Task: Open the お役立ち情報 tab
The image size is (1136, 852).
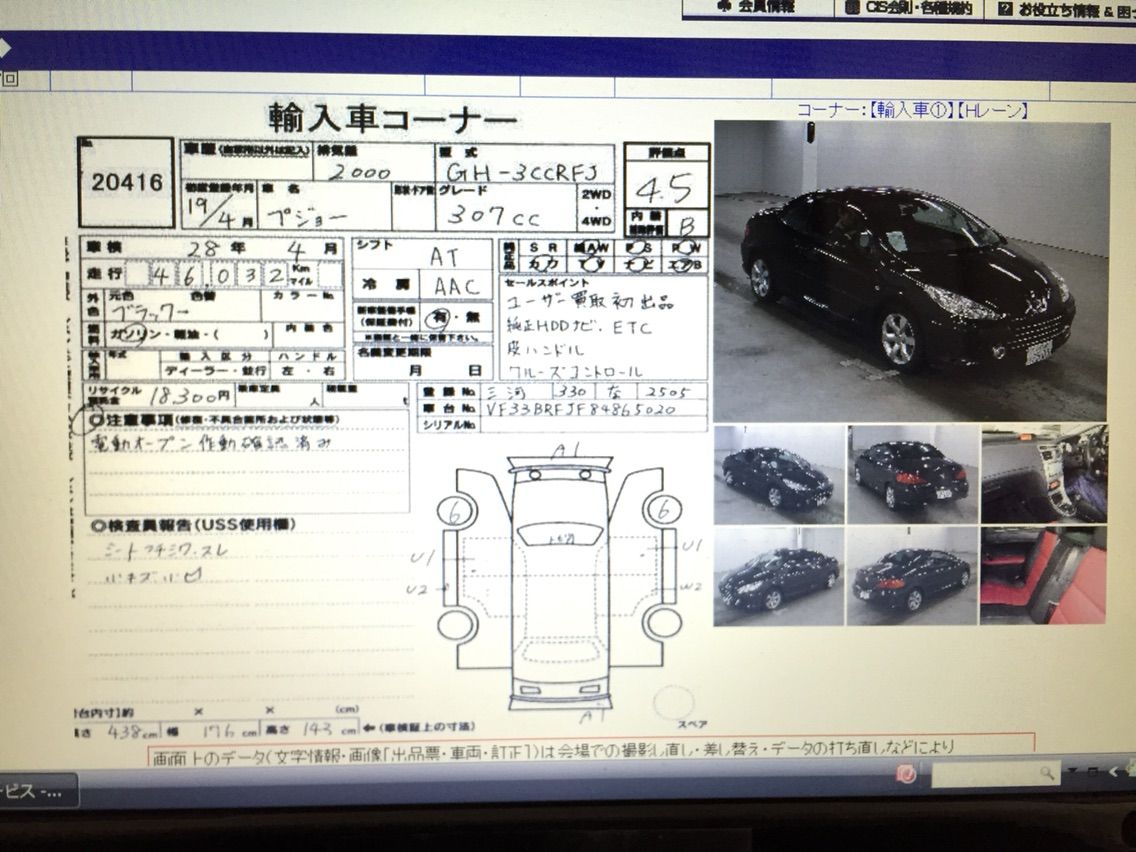Action: (x=1063, y=9)
